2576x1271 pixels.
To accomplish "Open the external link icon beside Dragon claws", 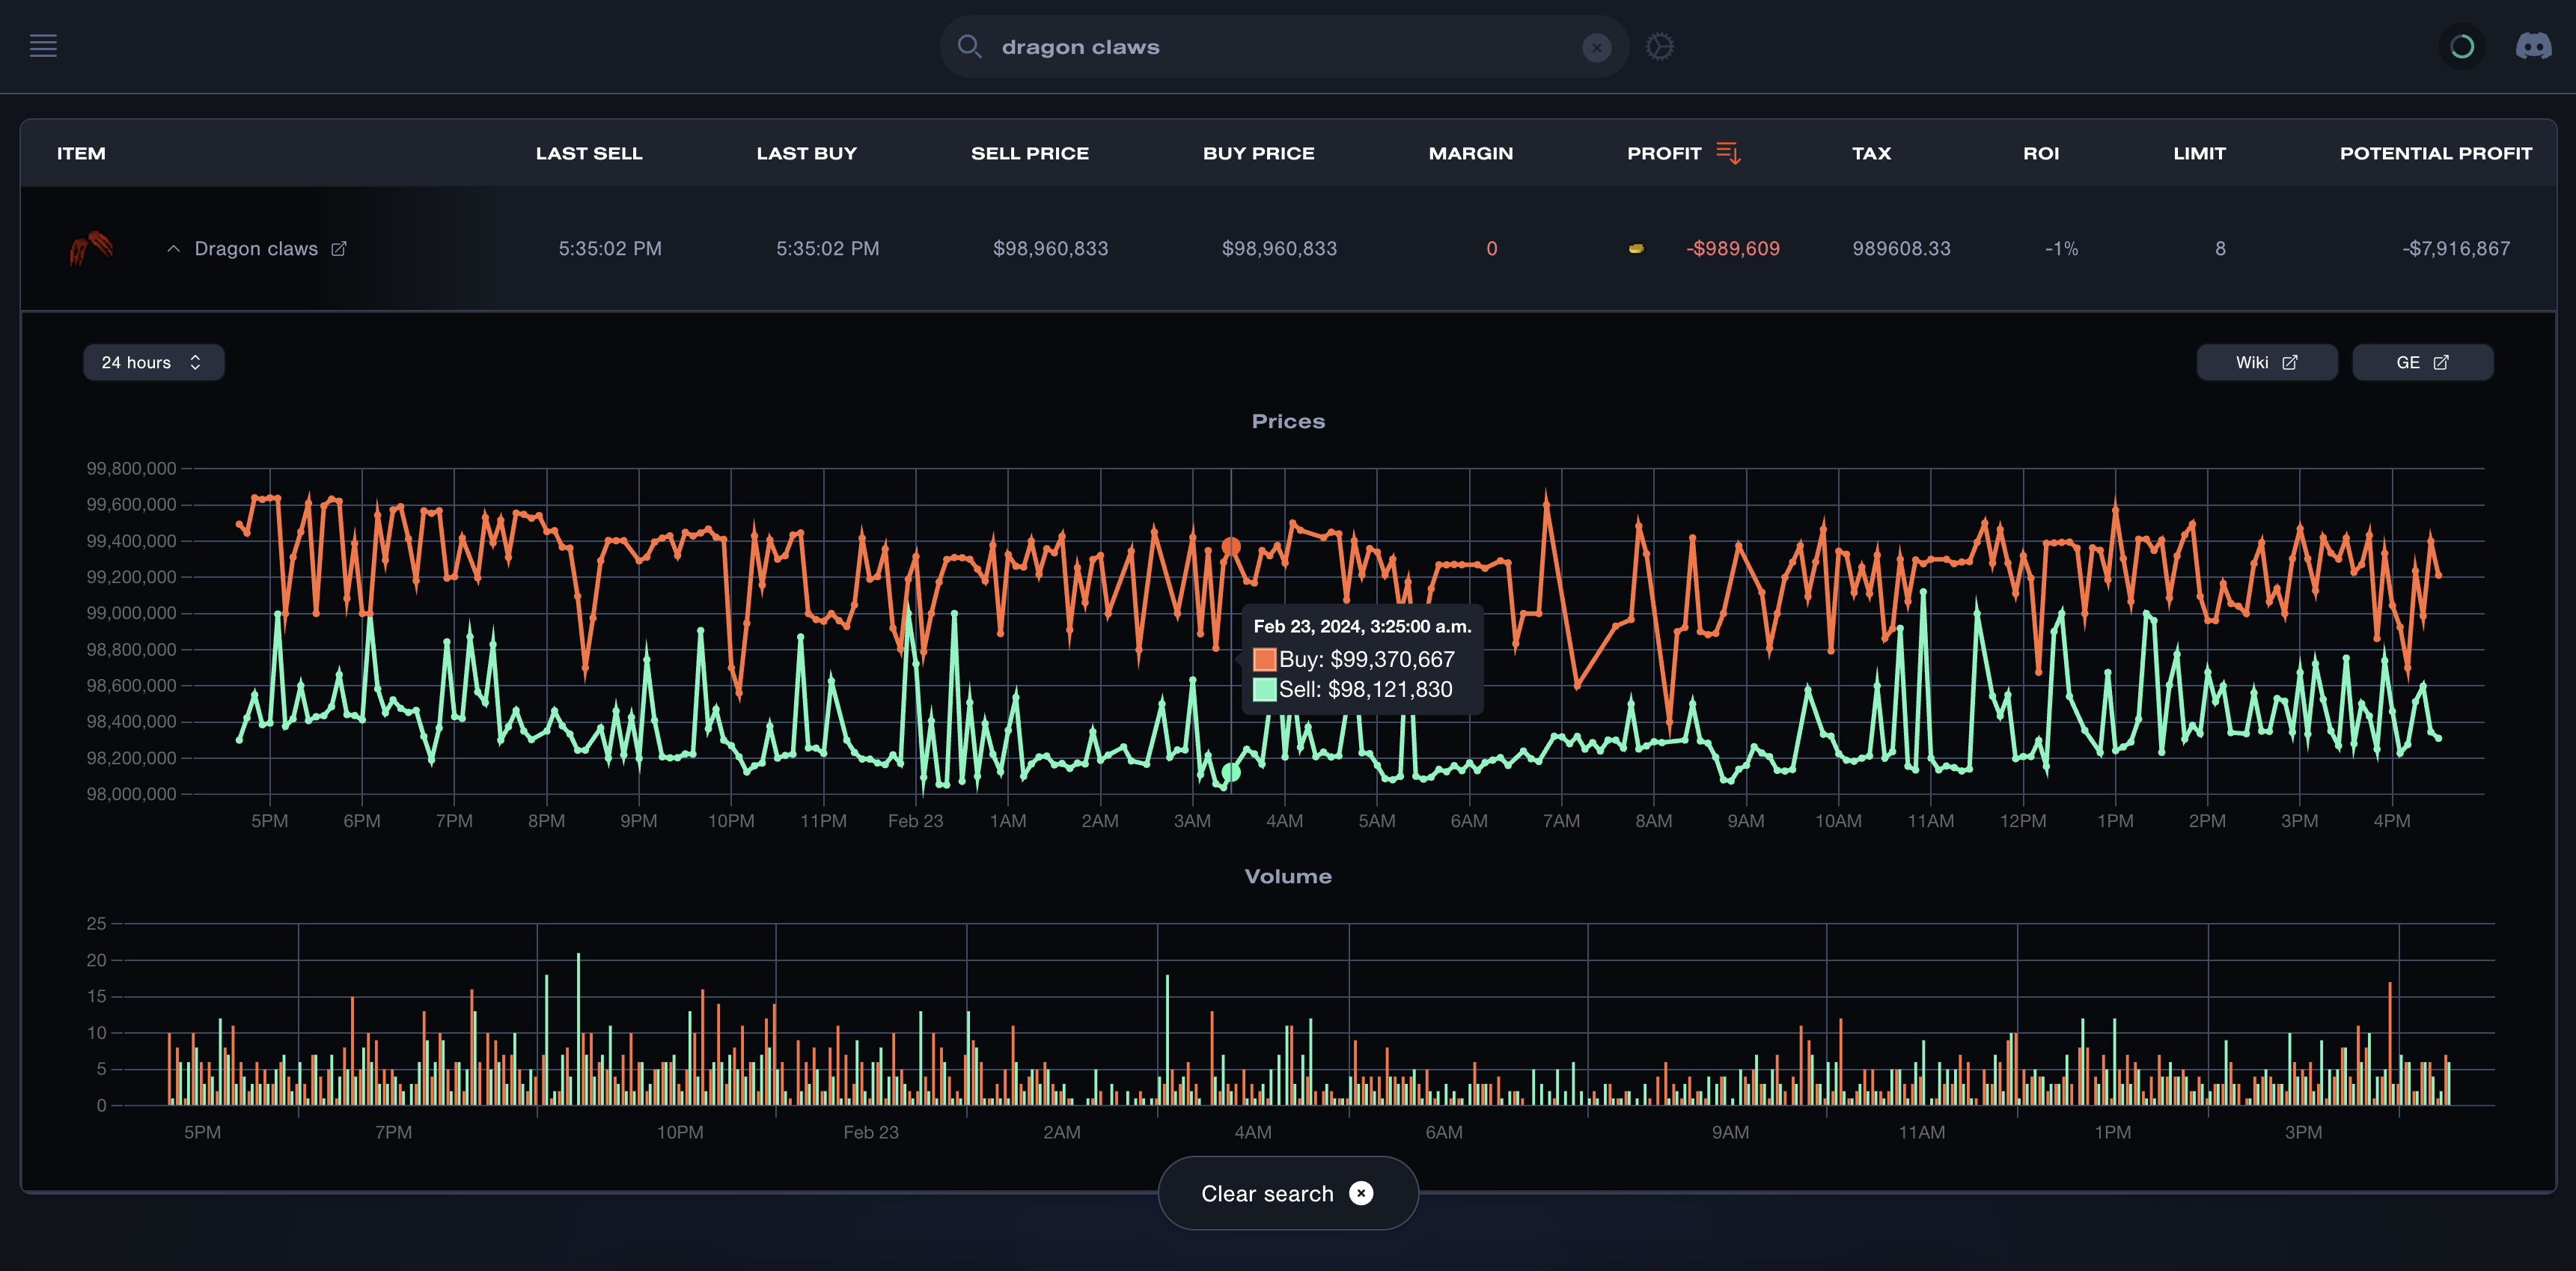I will pos(339,248).
